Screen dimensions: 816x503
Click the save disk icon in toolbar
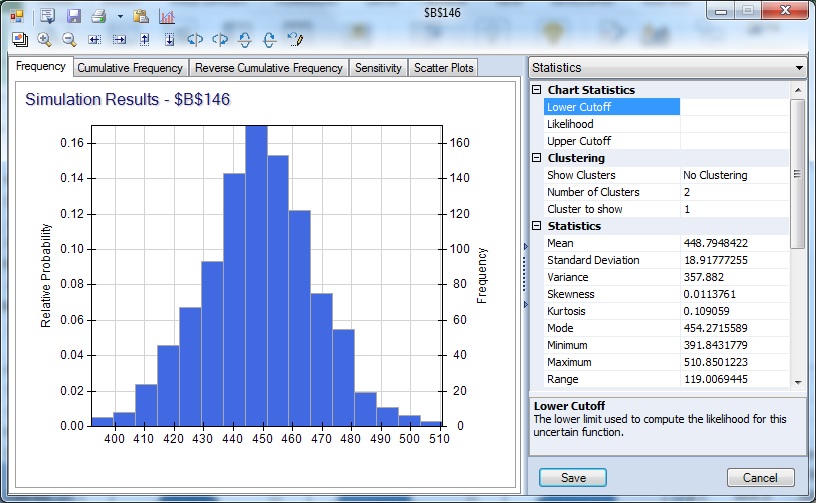click(x=73, y=17)
